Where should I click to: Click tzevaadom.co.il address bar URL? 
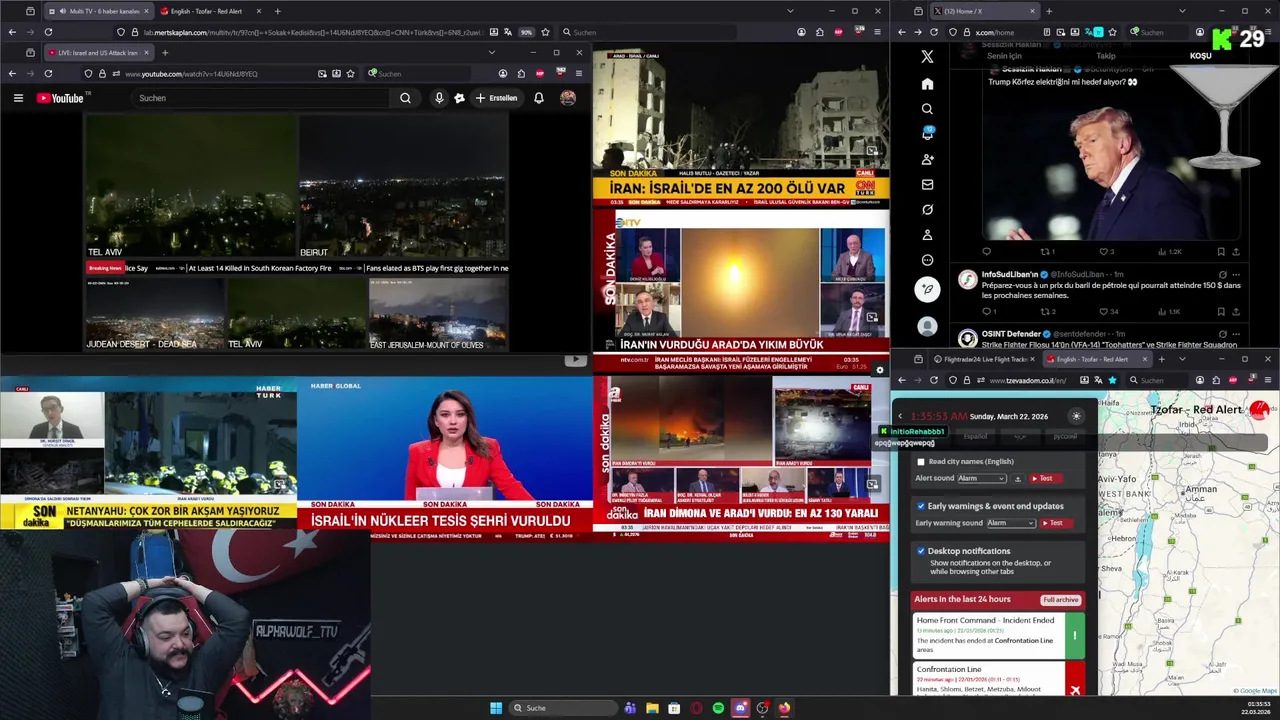point(1026,380)
